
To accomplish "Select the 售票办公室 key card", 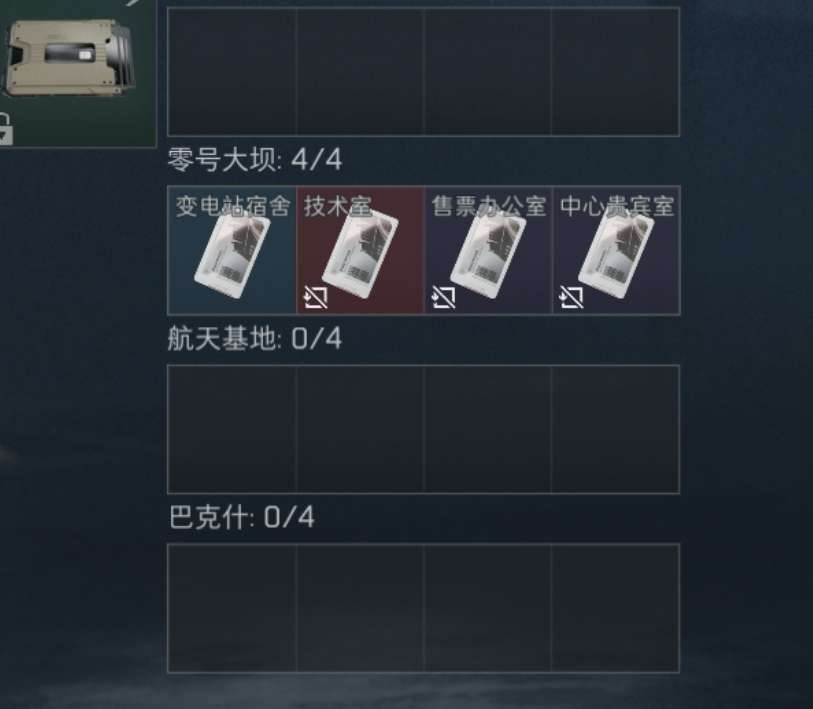I will pyautogui.click(x=488, y=250).
